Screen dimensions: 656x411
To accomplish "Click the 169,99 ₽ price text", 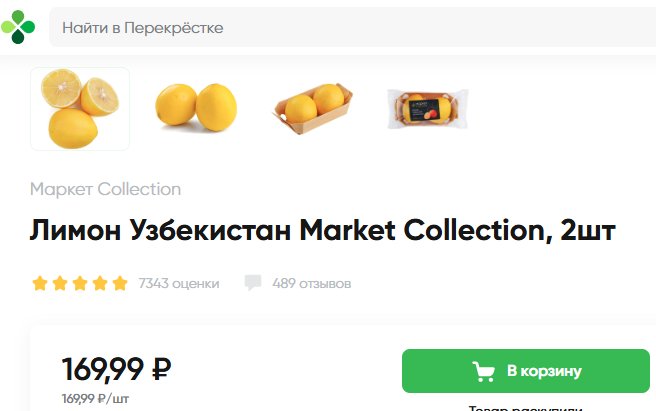I will coord(117,369).
